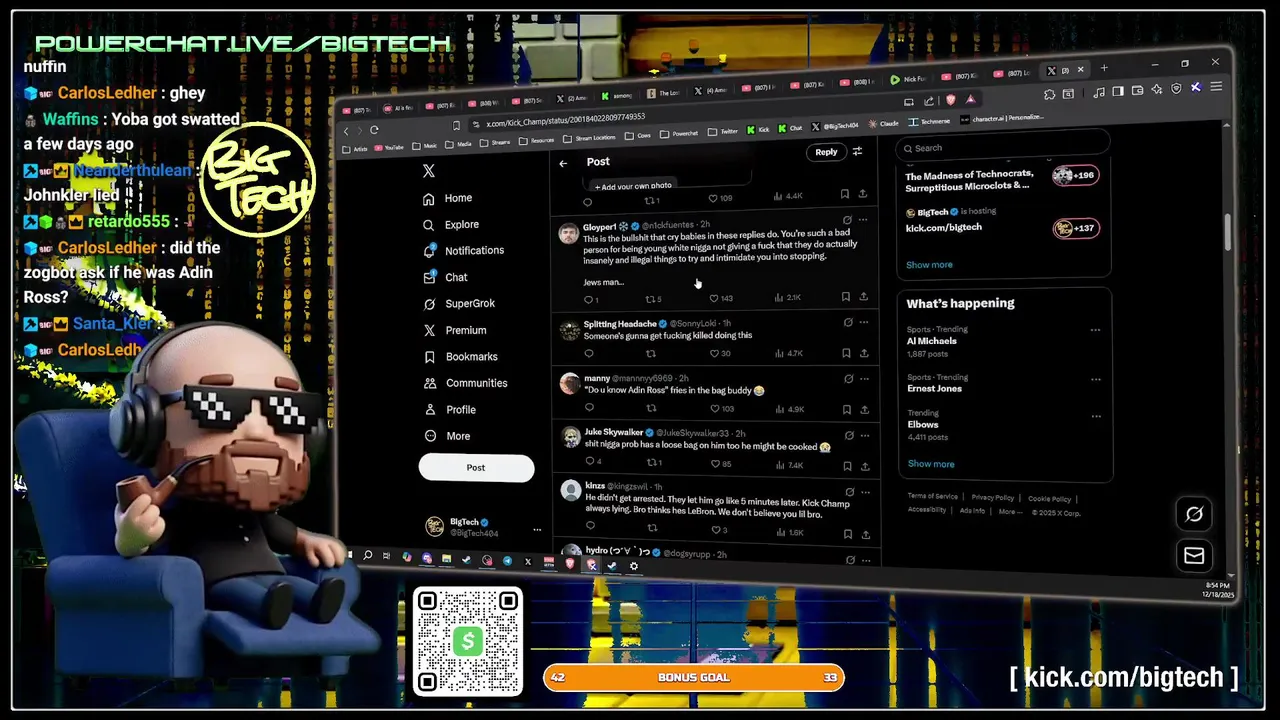Open Home in the X sidebar

coord(448,198)
